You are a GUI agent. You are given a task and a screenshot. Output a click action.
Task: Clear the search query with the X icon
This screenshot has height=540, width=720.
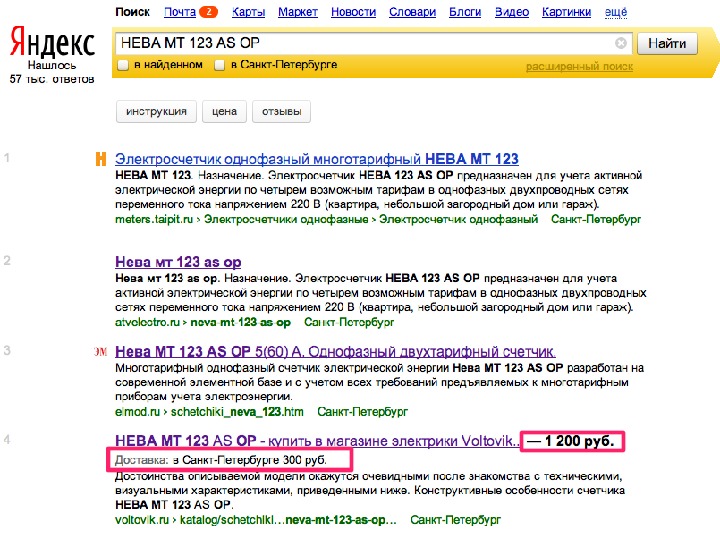[621, 43]
